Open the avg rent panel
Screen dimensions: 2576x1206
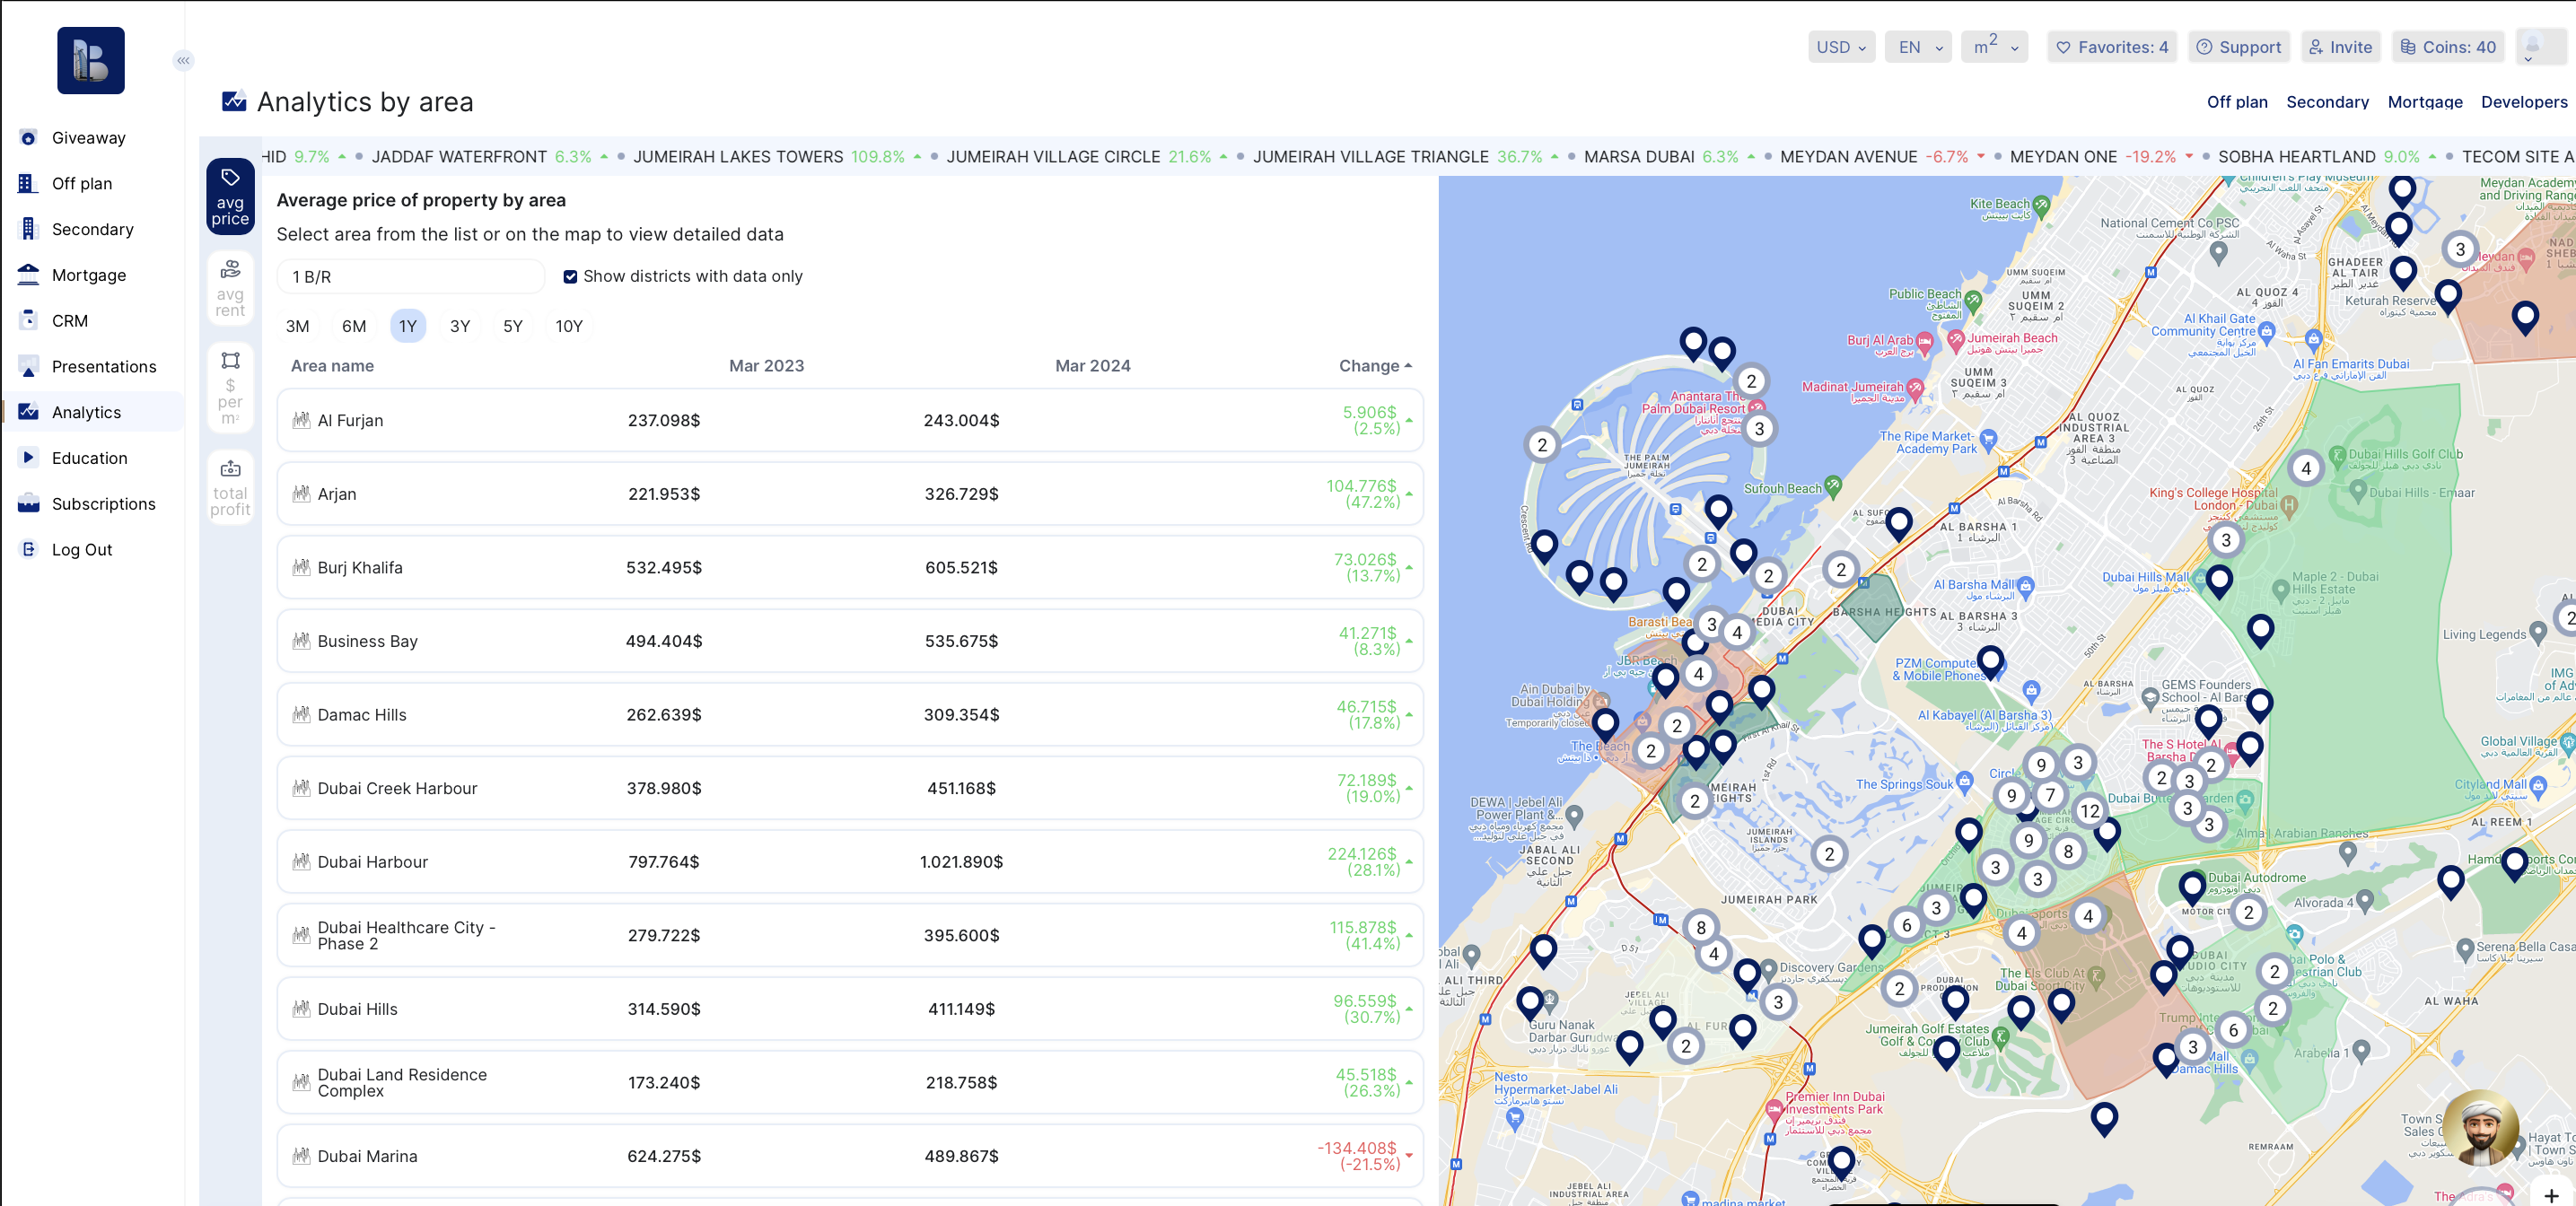pyautogui.click(x=230, y=288)
